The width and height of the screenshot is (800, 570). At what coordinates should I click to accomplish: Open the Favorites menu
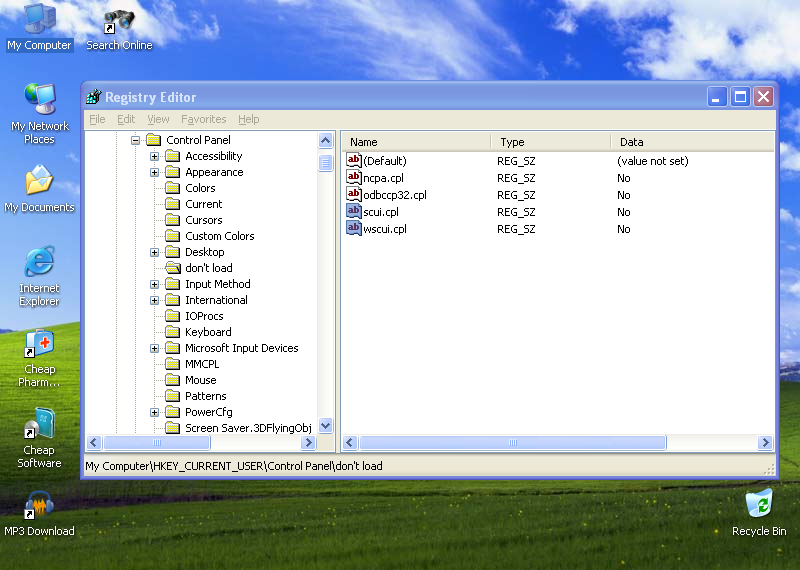[204, 119]
